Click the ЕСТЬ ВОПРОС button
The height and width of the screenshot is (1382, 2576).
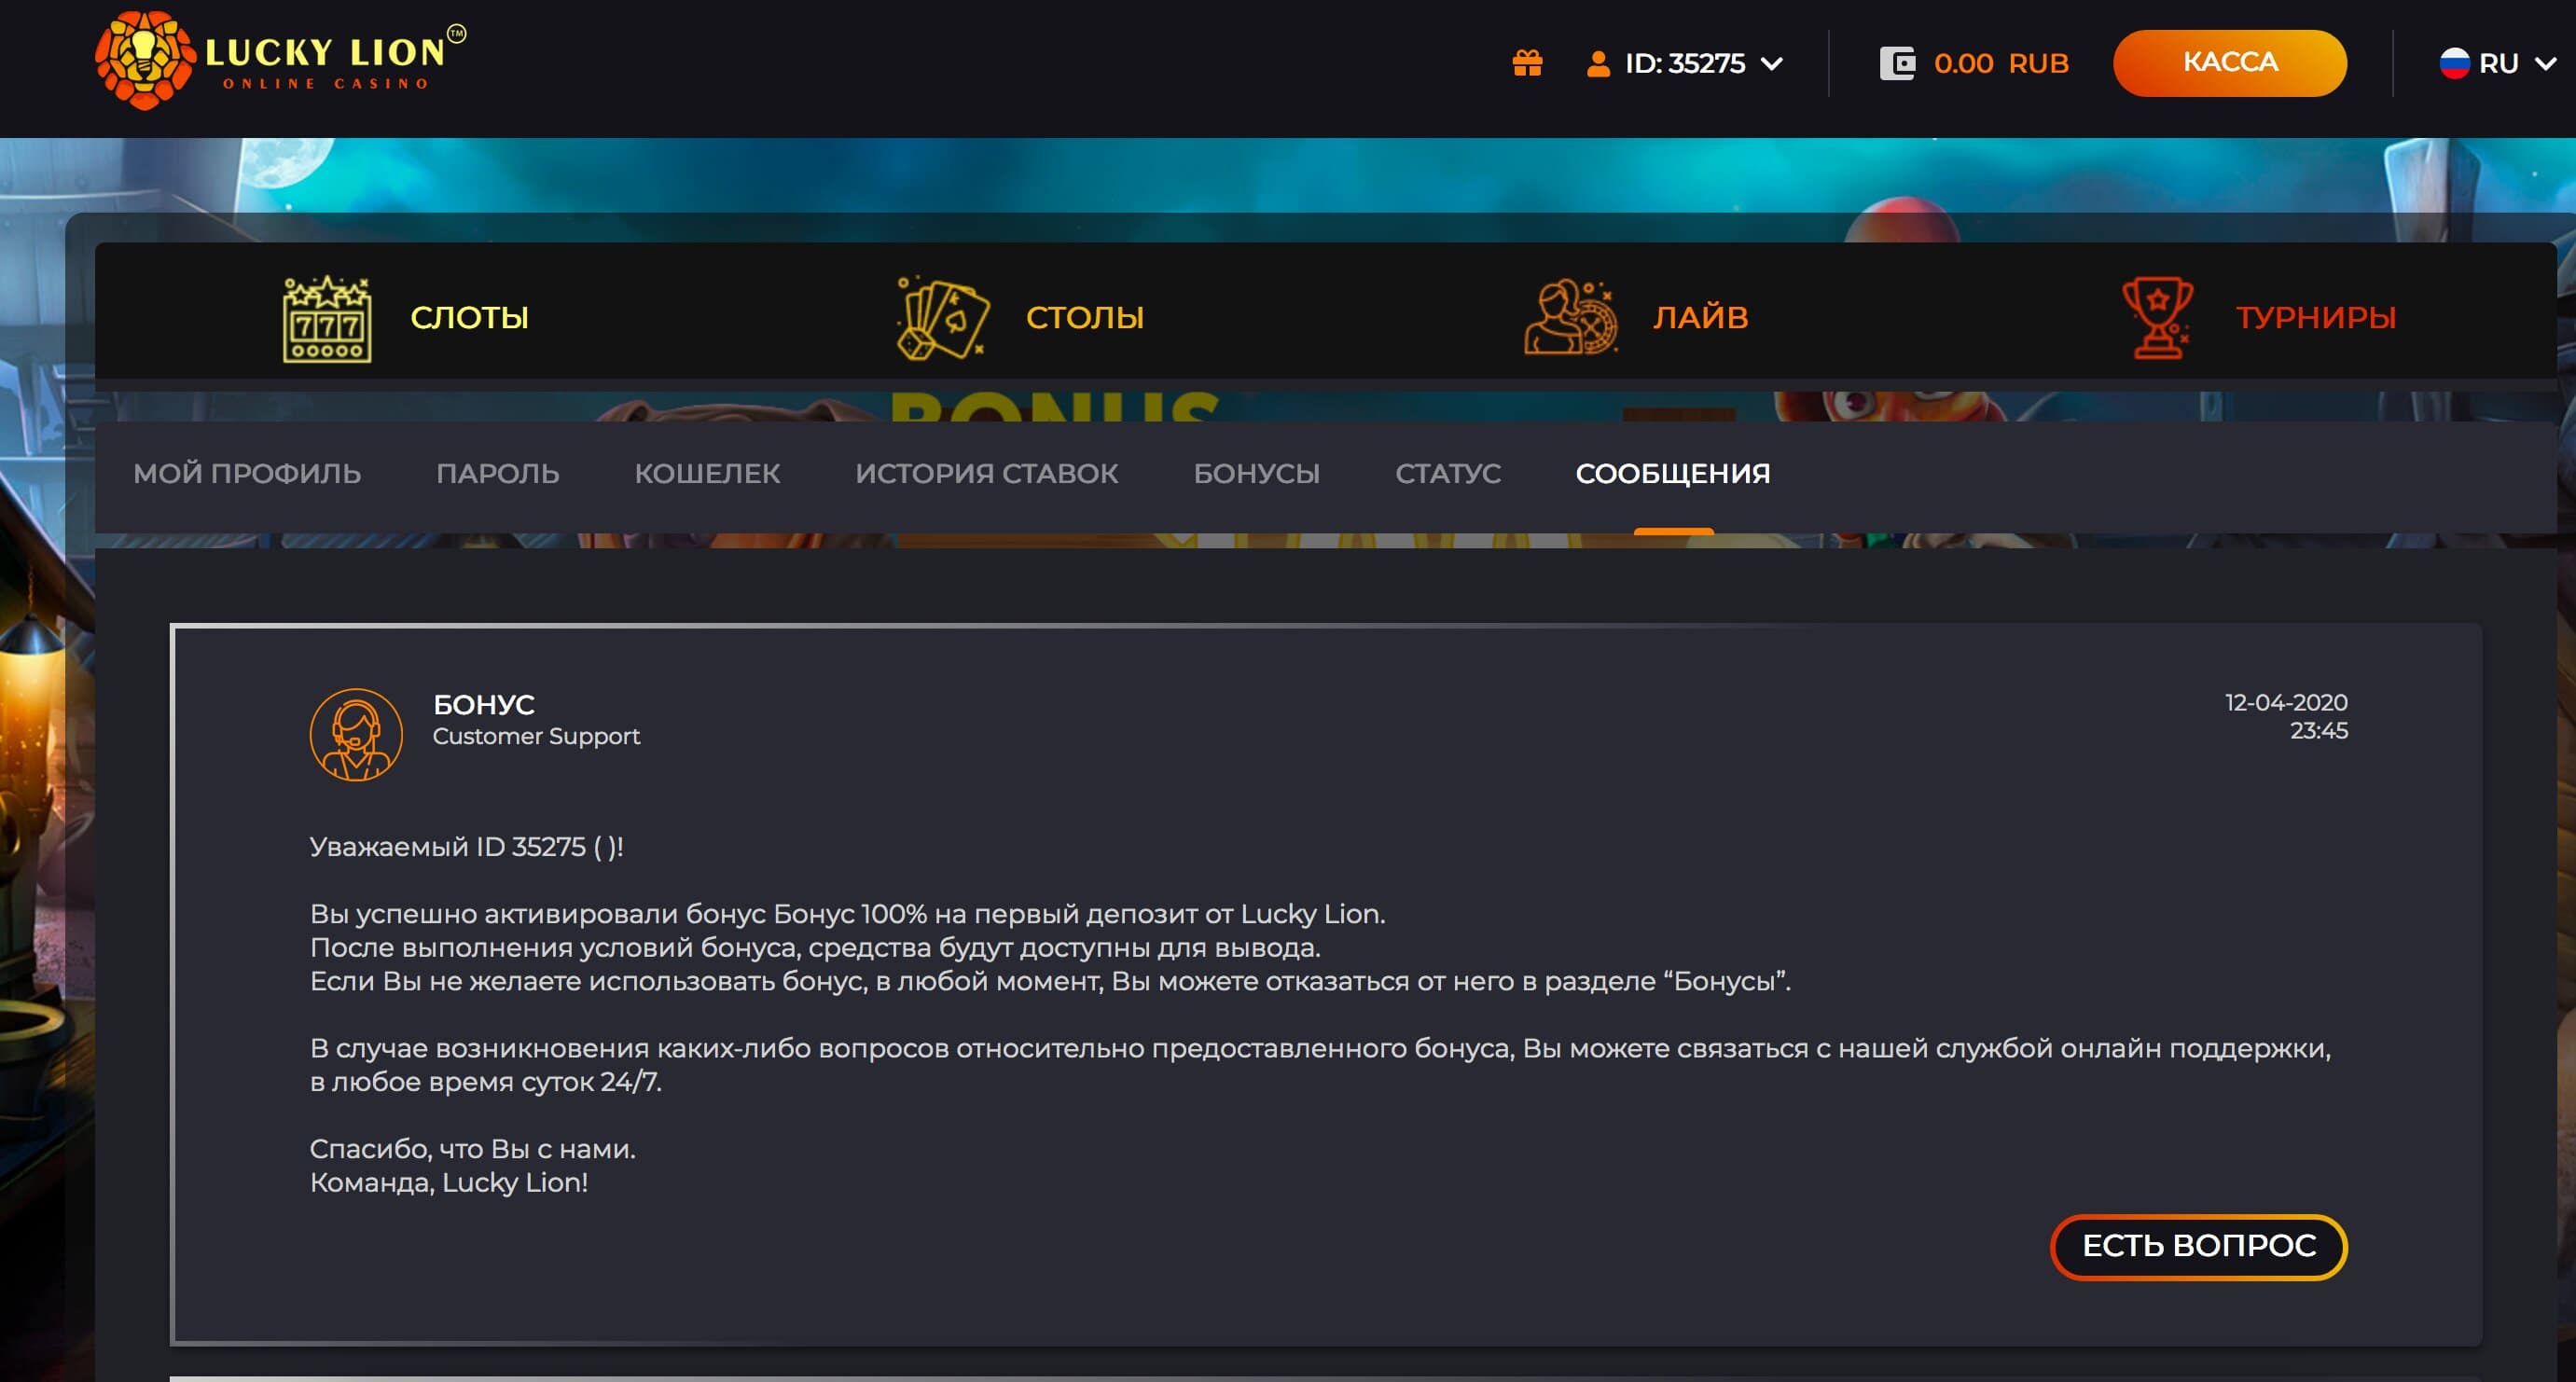click(2199, 1246)
